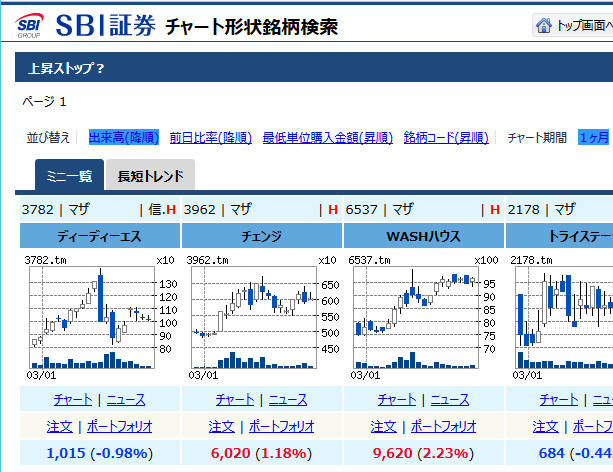613x472 pixels.
Task: Click the チャート形状銘柄検索 title
Action: click(x=252, y=27)
